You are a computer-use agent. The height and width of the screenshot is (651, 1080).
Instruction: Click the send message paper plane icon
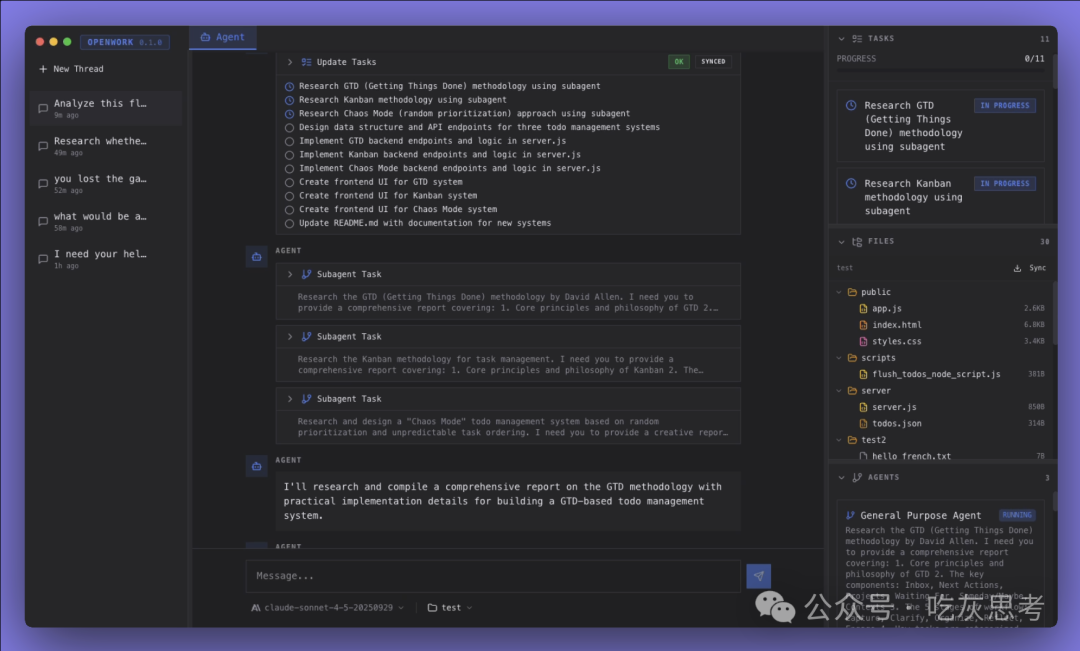(758, 576)
